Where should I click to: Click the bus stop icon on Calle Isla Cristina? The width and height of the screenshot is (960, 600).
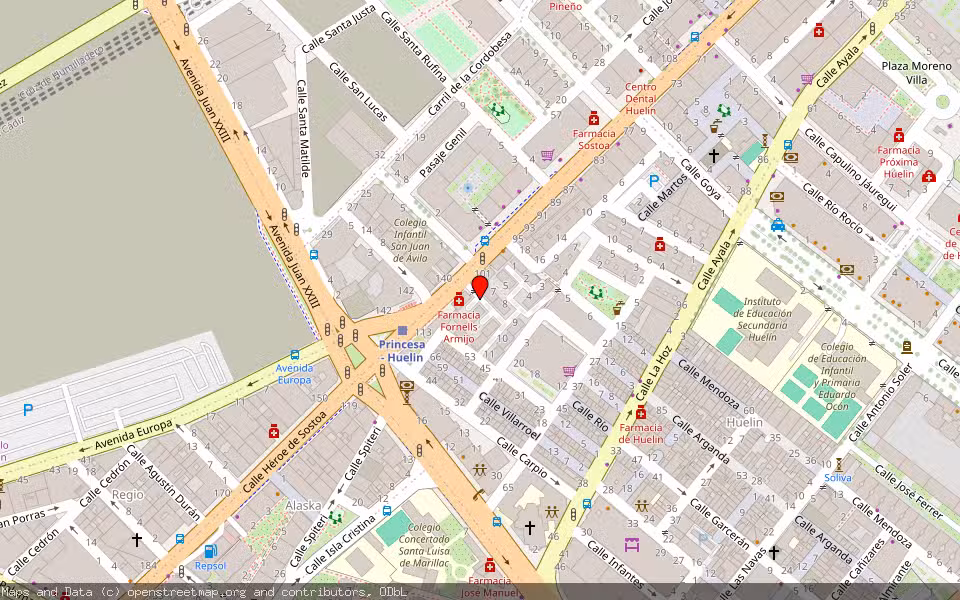pyautogui.click(x=386, y=511)
